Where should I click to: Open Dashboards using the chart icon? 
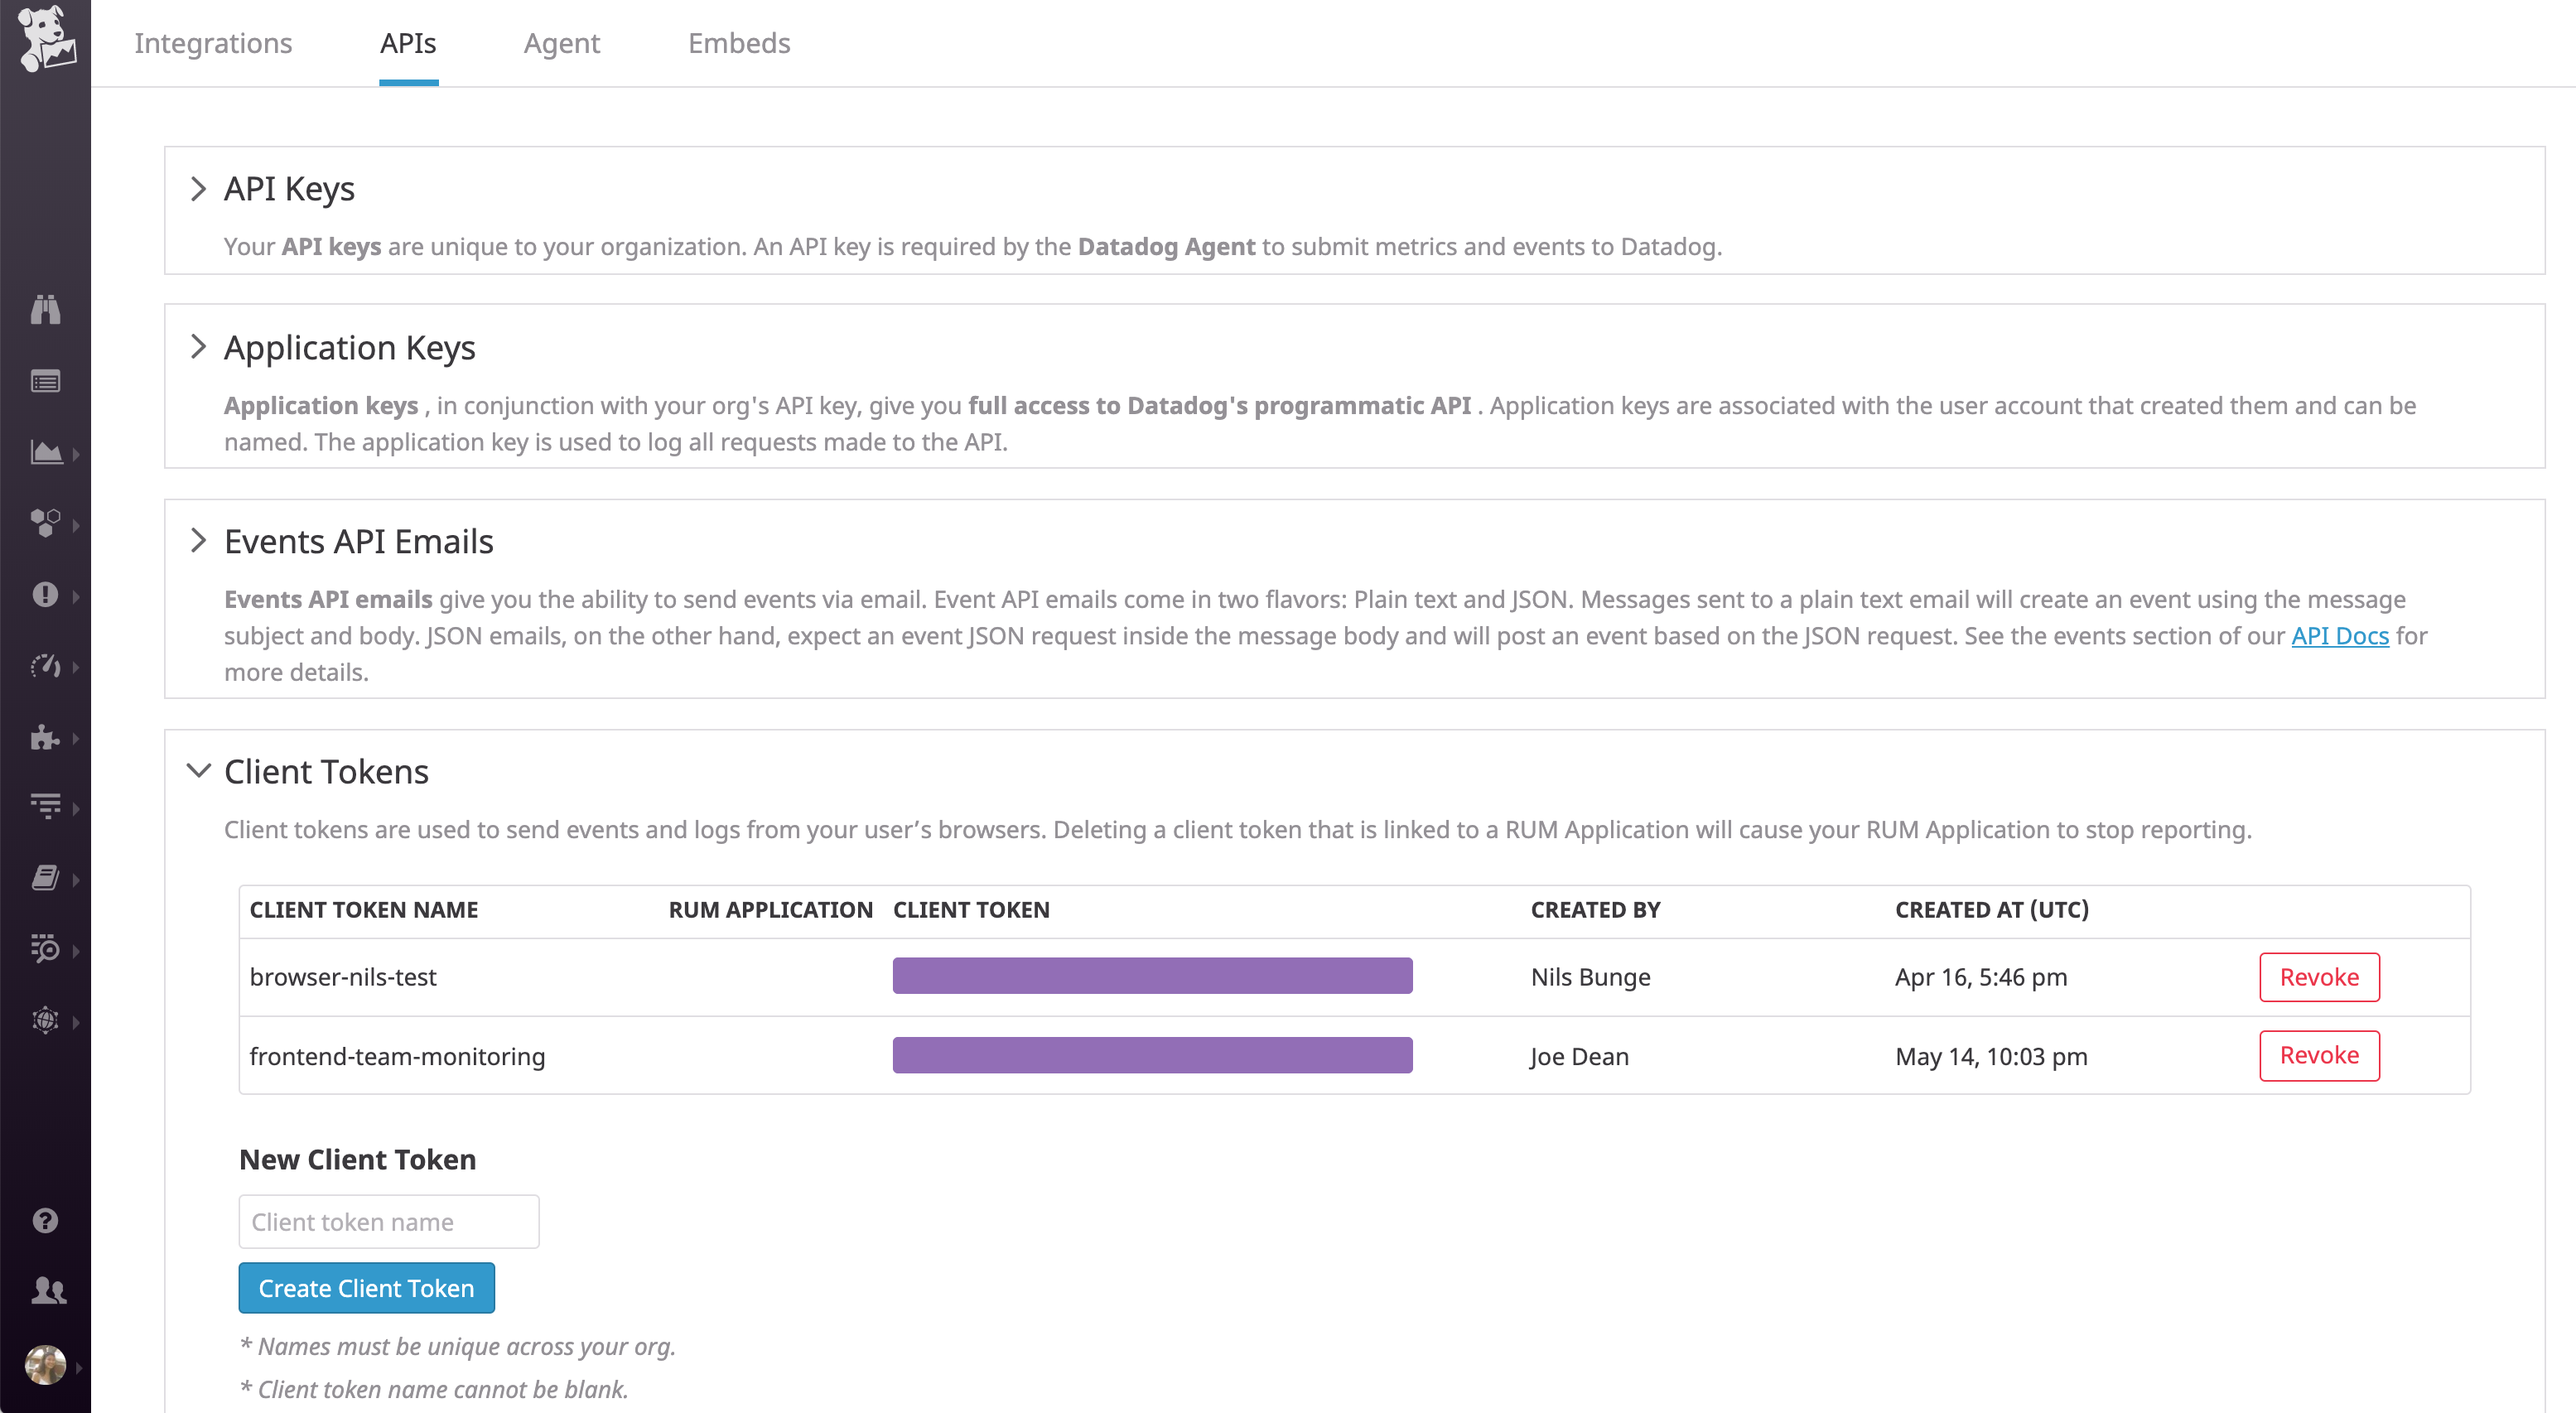45,452
